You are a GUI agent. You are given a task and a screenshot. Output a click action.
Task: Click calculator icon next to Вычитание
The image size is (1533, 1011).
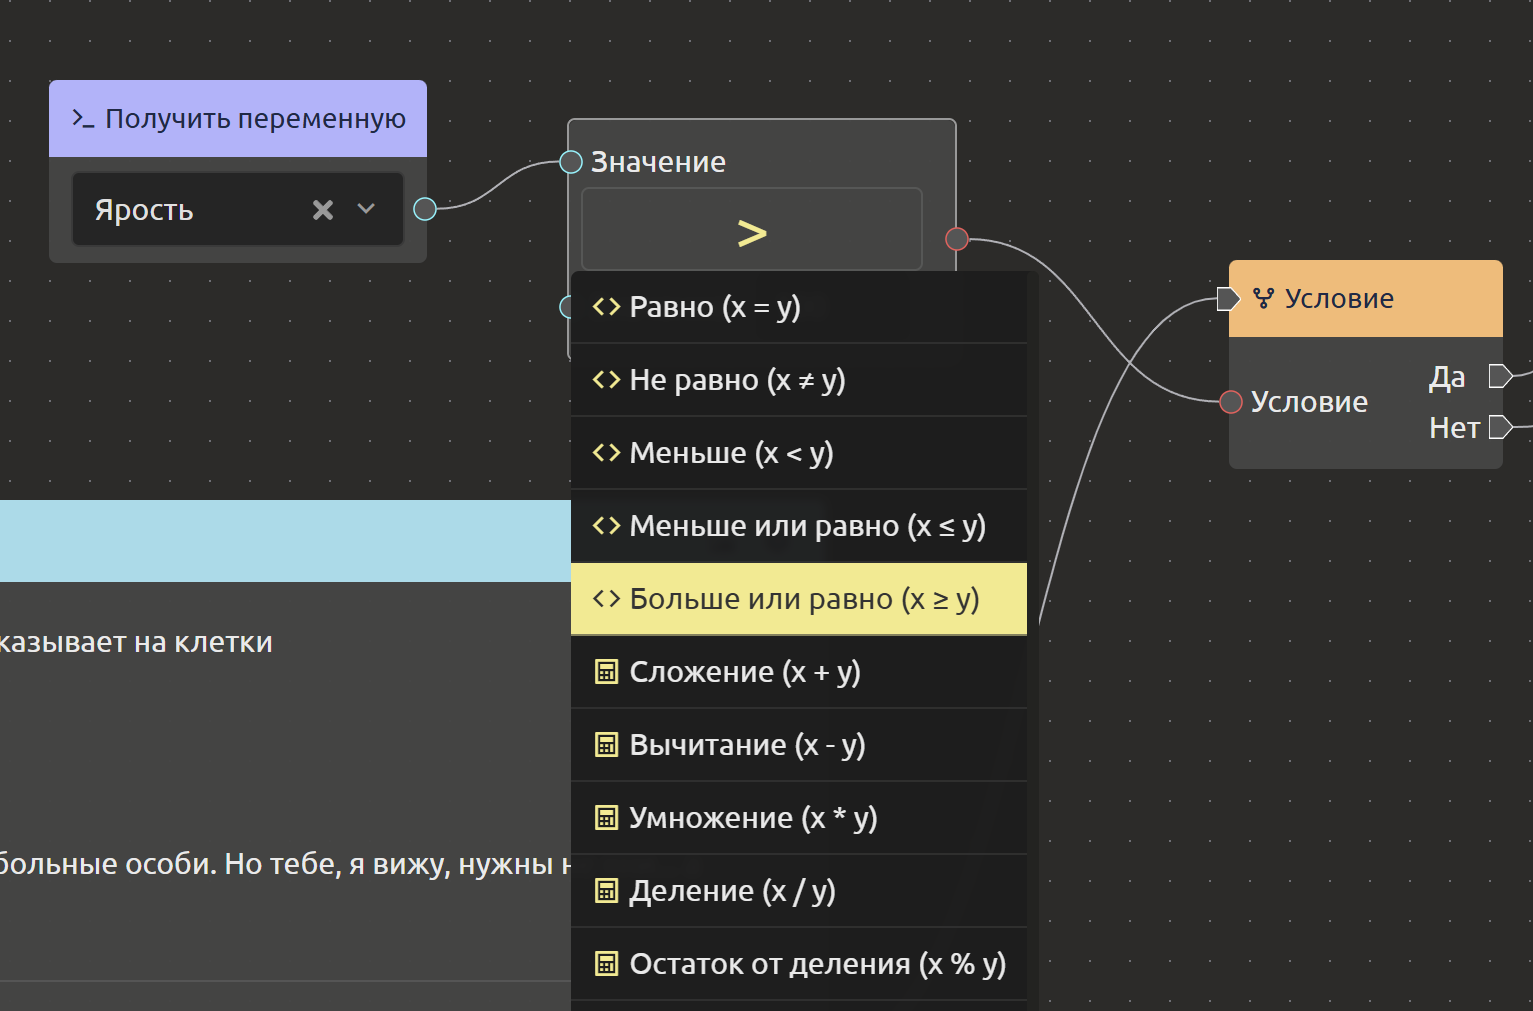[x=606, y=745]
